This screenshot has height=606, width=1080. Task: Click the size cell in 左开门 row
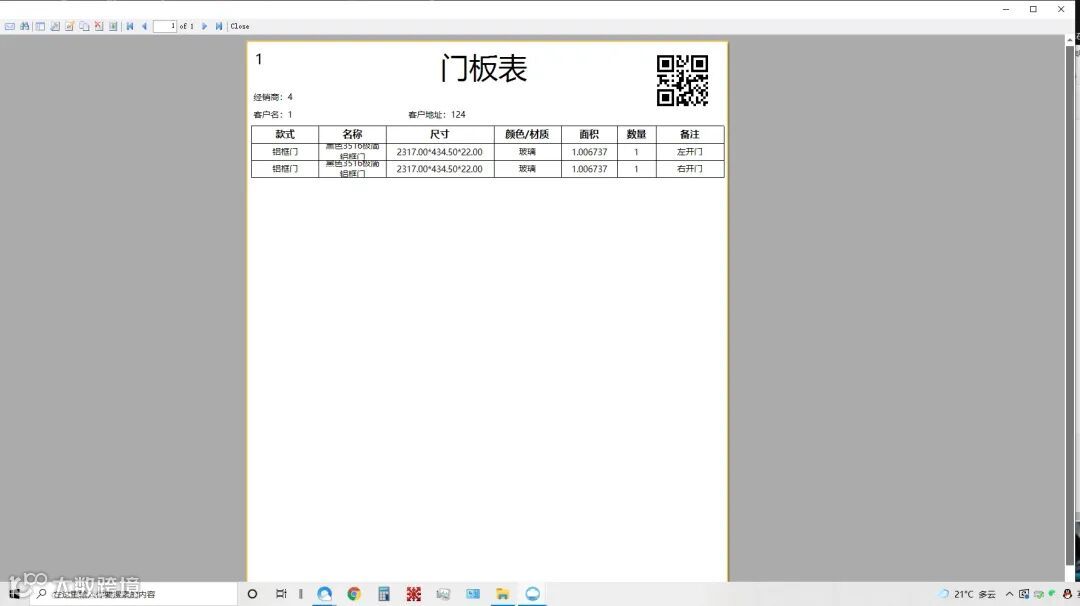pos(439,152)
